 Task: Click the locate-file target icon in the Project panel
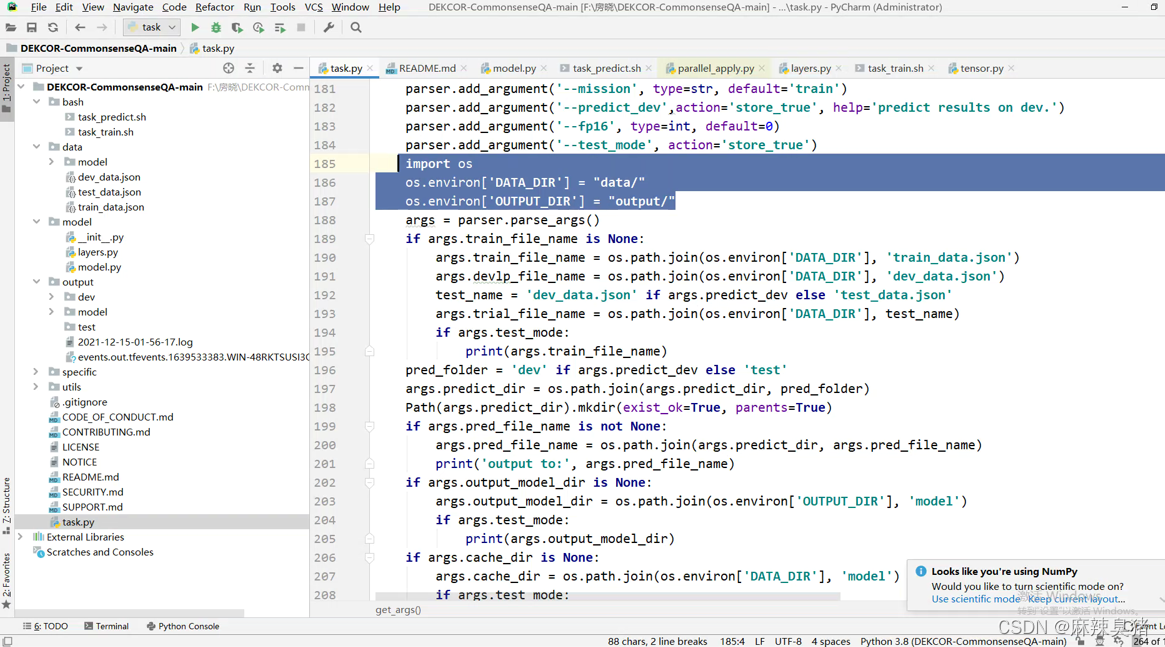click(228, 68)
